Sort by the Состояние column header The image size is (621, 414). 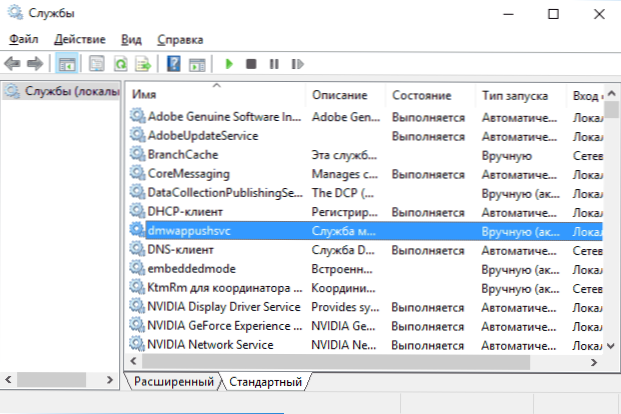tap(430, 95)
